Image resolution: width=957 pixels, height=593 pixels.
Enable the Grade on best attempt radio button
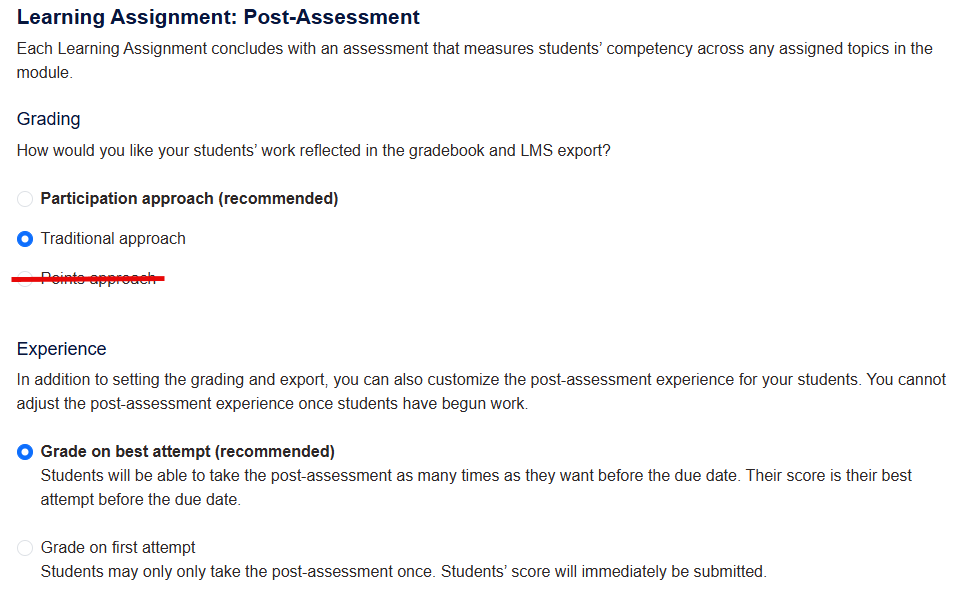click(25, 452)
